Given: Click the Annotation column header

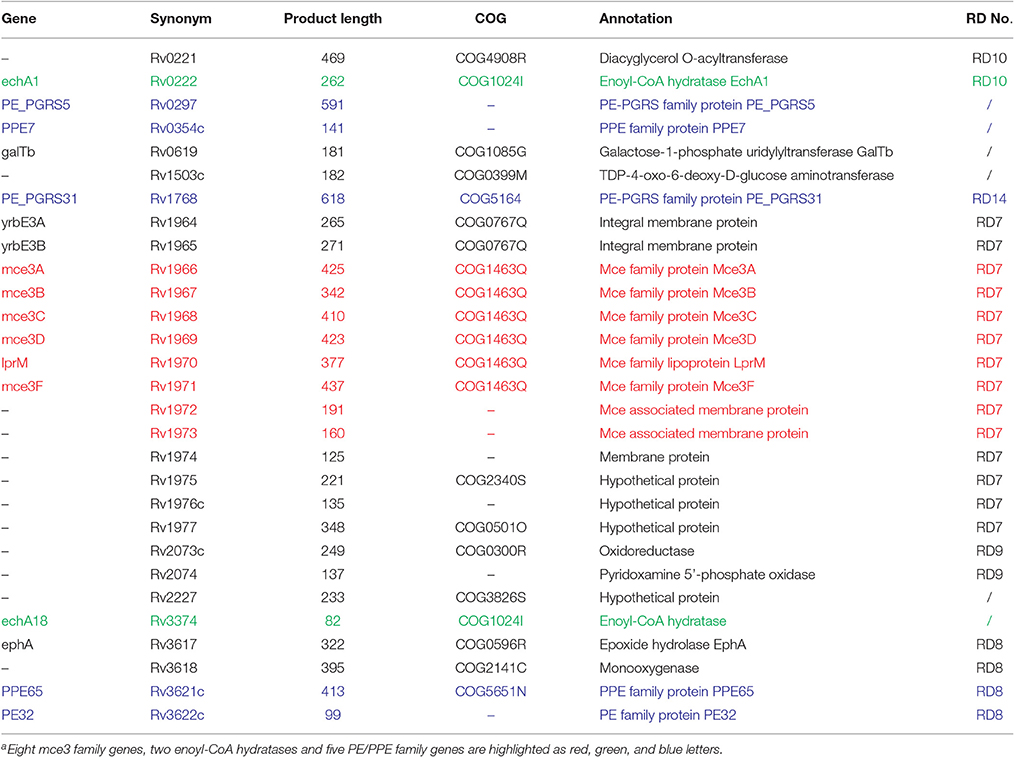Looking at the screenshot, I should (636, 19).
